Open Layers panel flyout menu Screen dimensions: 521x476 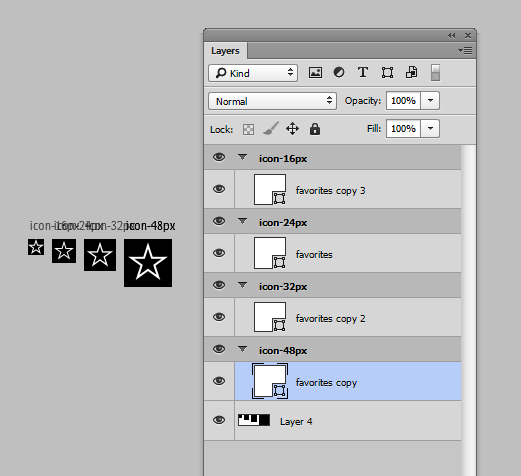pyautogui.click(x=465, y=51)
